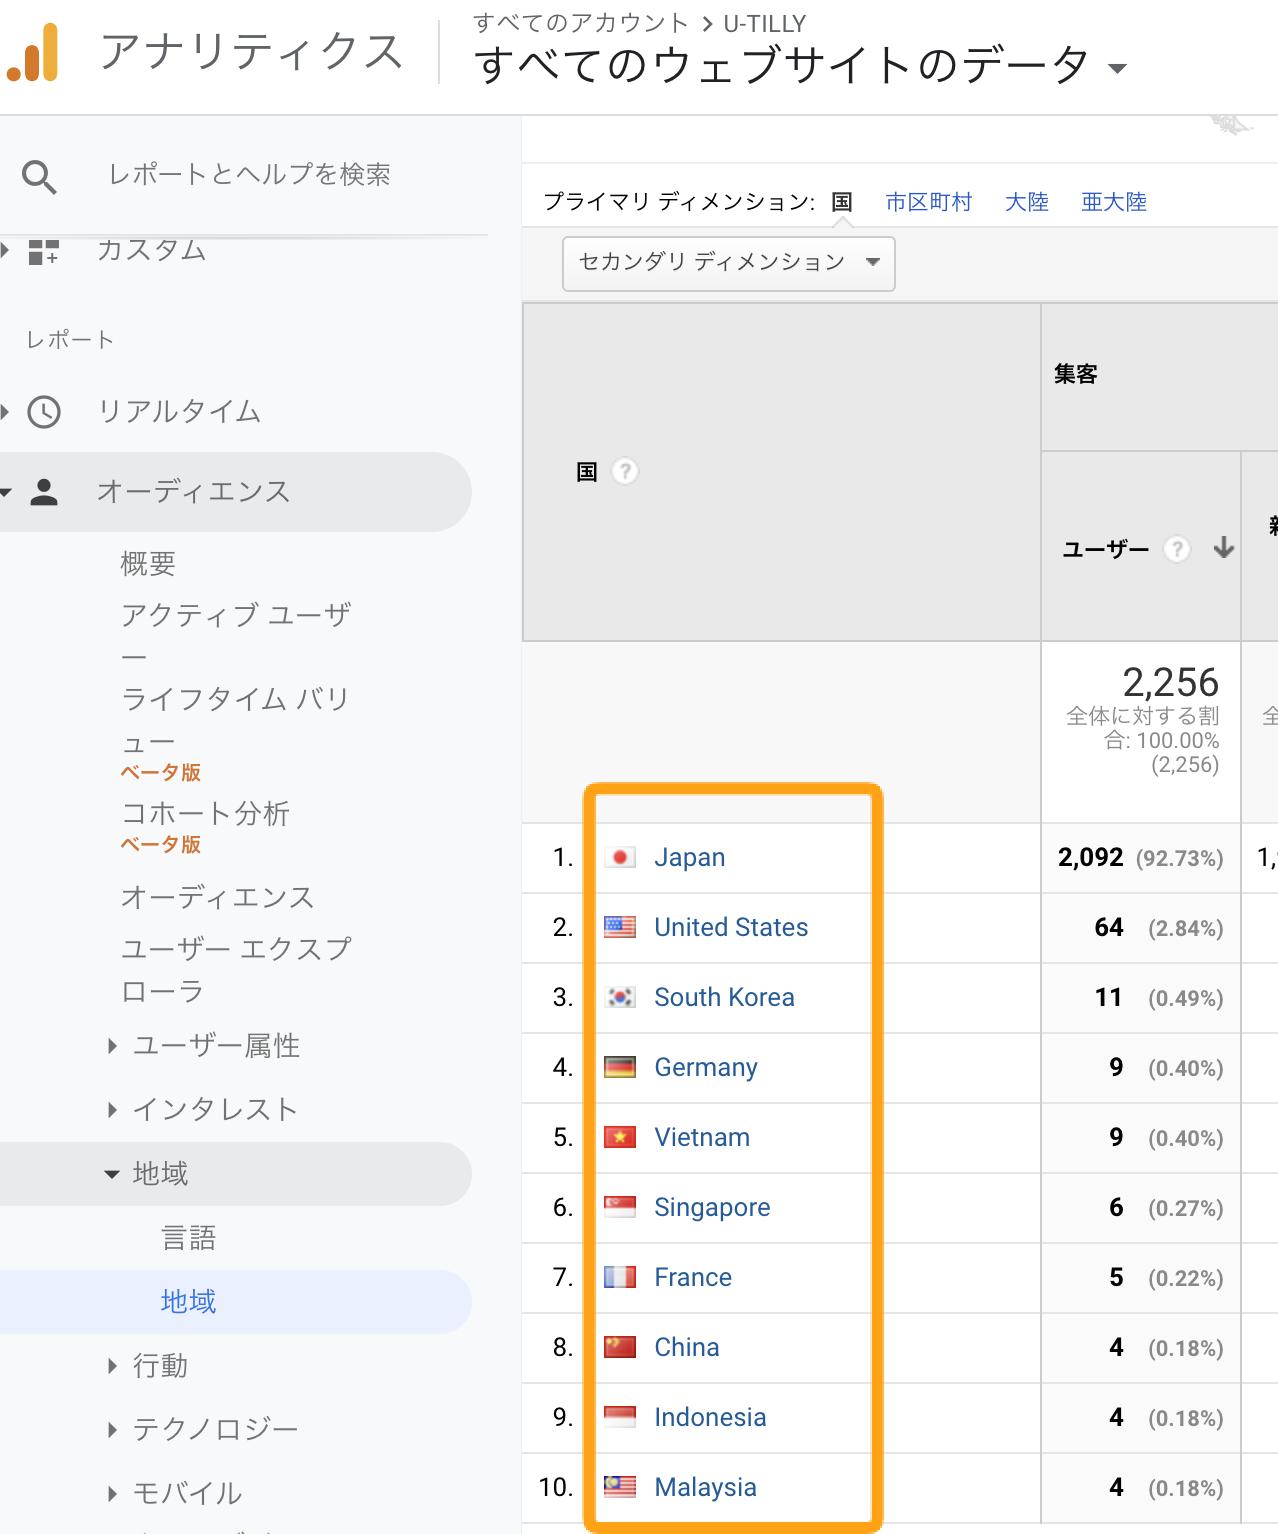This screenshot has height=1534, width=1278.
Task: Click help icon next to ユーザー column
Action: tap(1178, 549)
